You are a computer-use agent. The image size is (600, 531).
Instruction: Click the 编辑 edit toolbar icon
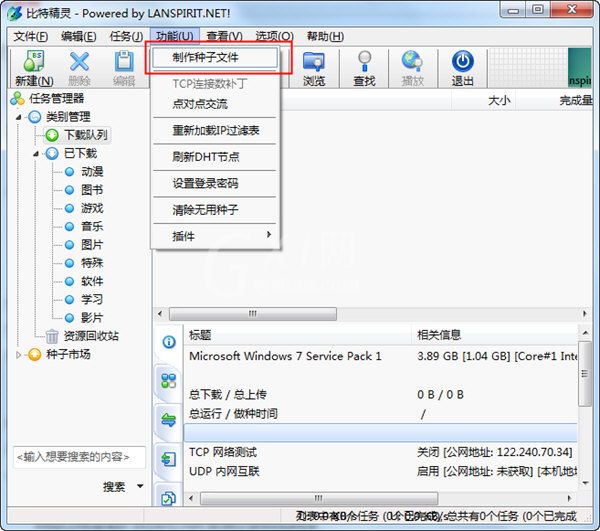coord(124,61)
